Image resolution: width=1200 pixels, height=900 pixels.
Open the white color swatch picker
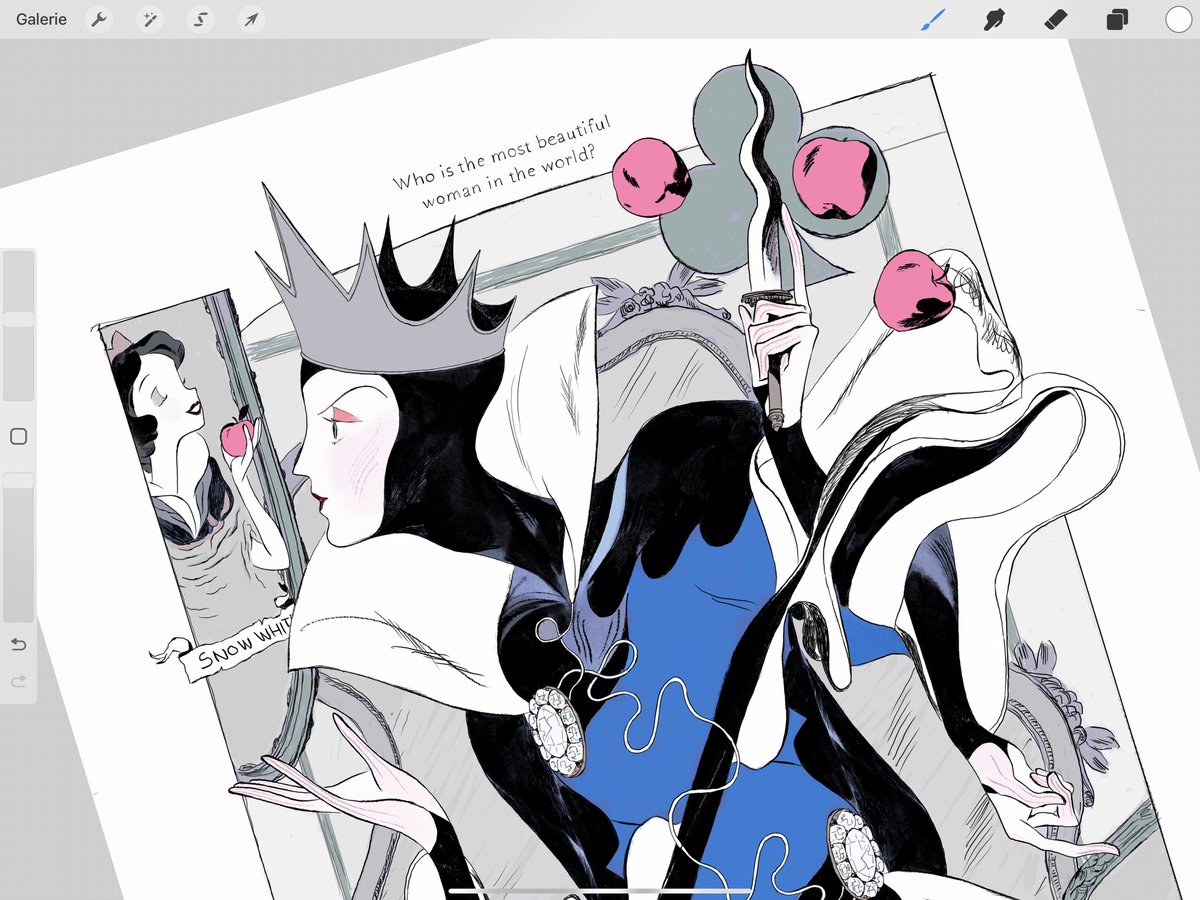[x=1178, y=19]
